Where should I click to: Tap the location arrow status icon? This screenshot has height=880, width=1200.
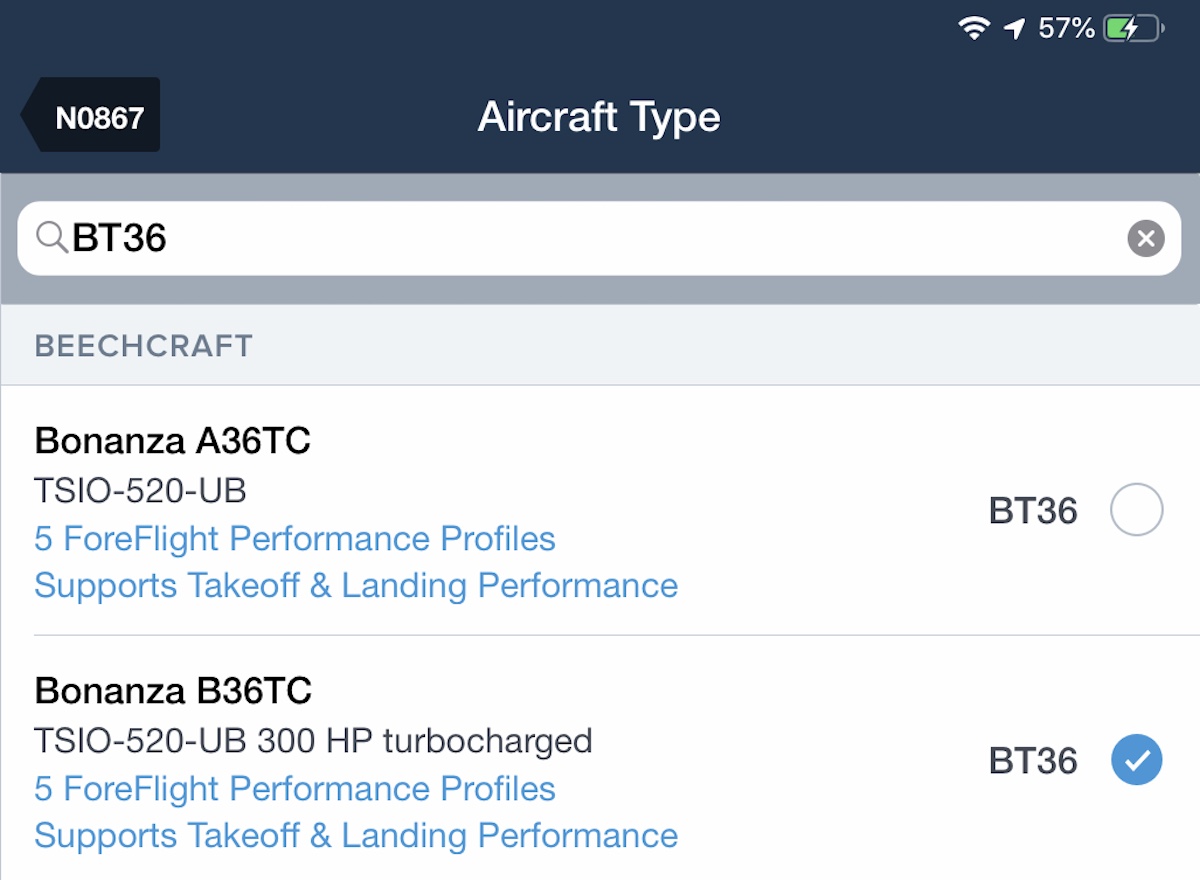(1014, 28)
